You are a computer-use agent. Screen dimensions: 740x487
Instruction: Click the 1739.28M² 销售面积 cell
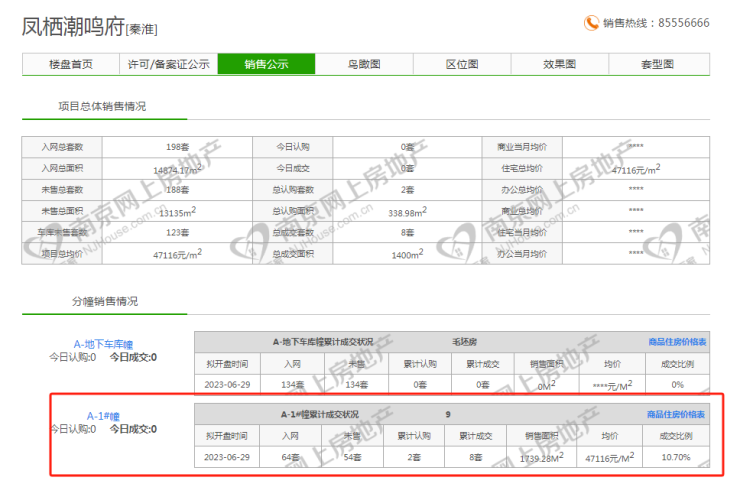coord(541,458)
